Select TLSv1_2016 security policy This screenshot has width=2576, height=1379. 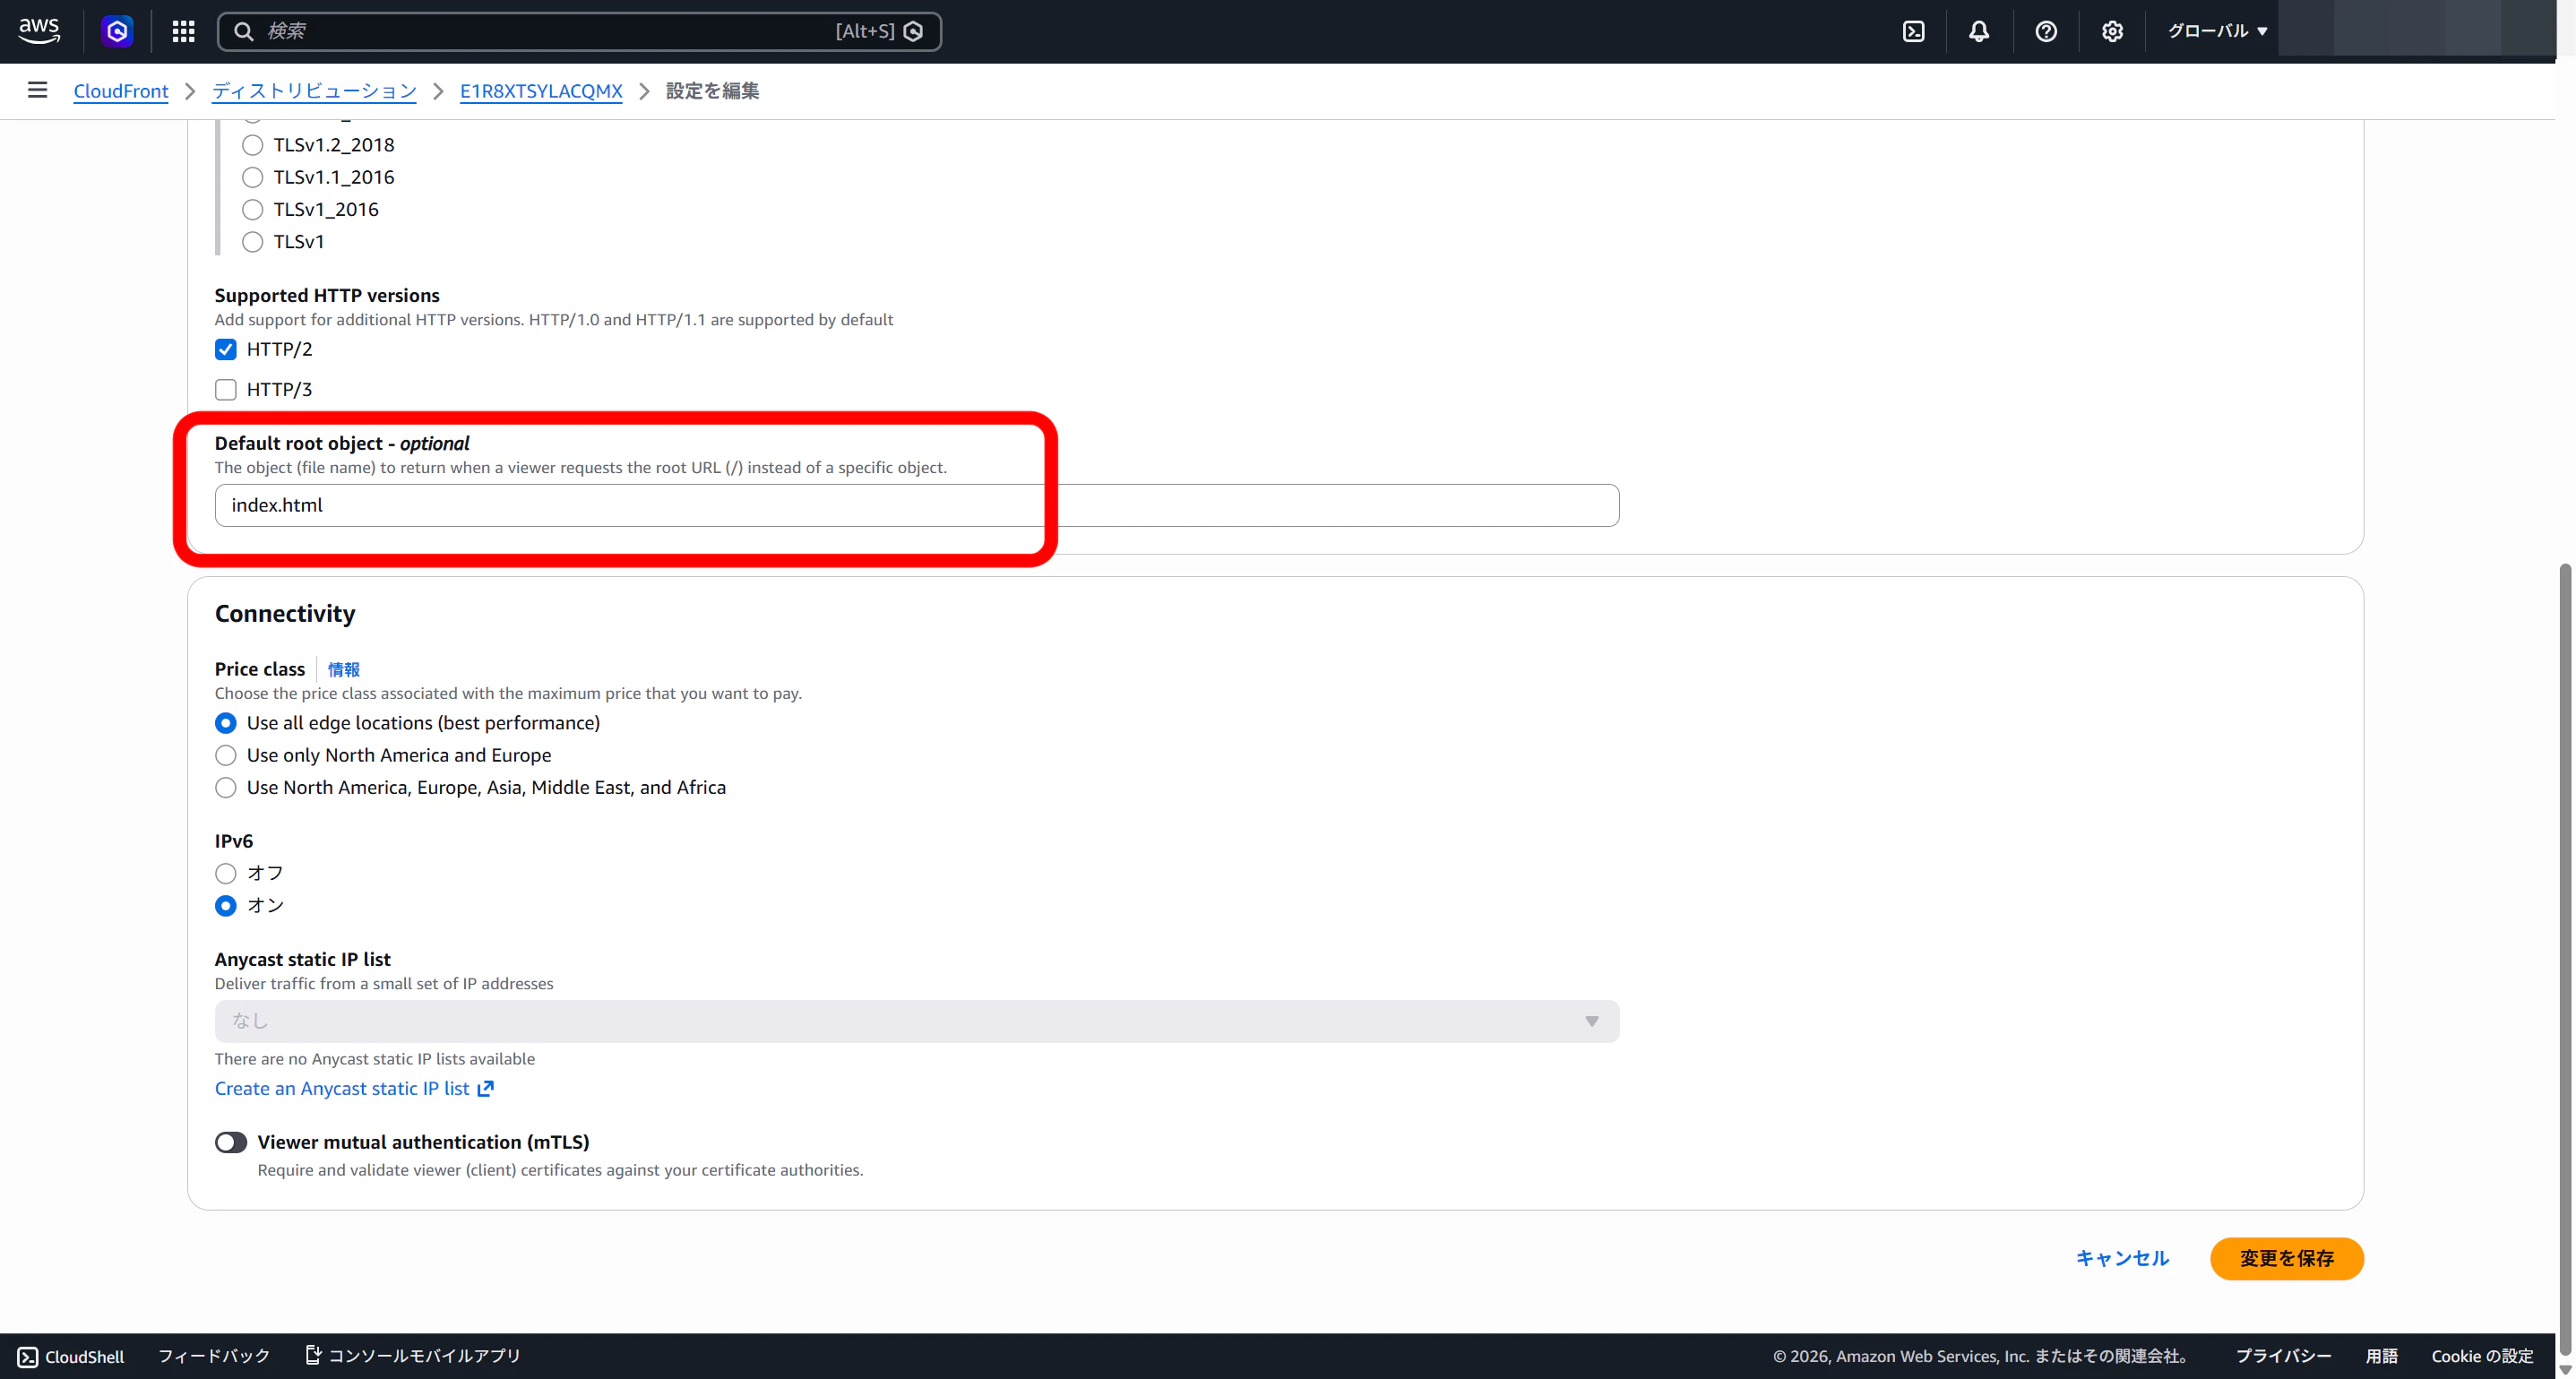click(x=253, y=209)
